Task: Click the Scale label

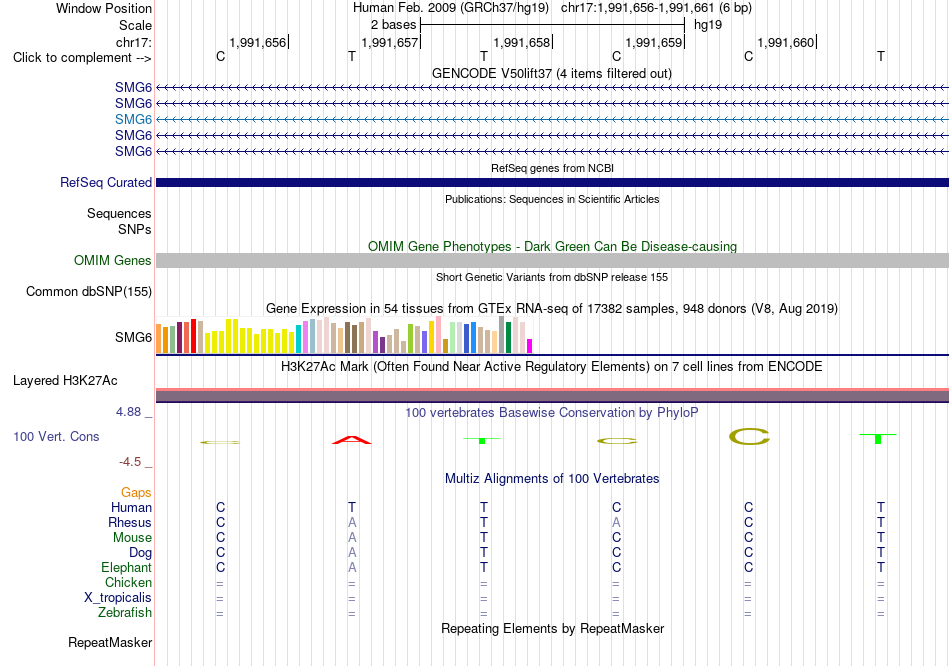Action: point(136,25)
